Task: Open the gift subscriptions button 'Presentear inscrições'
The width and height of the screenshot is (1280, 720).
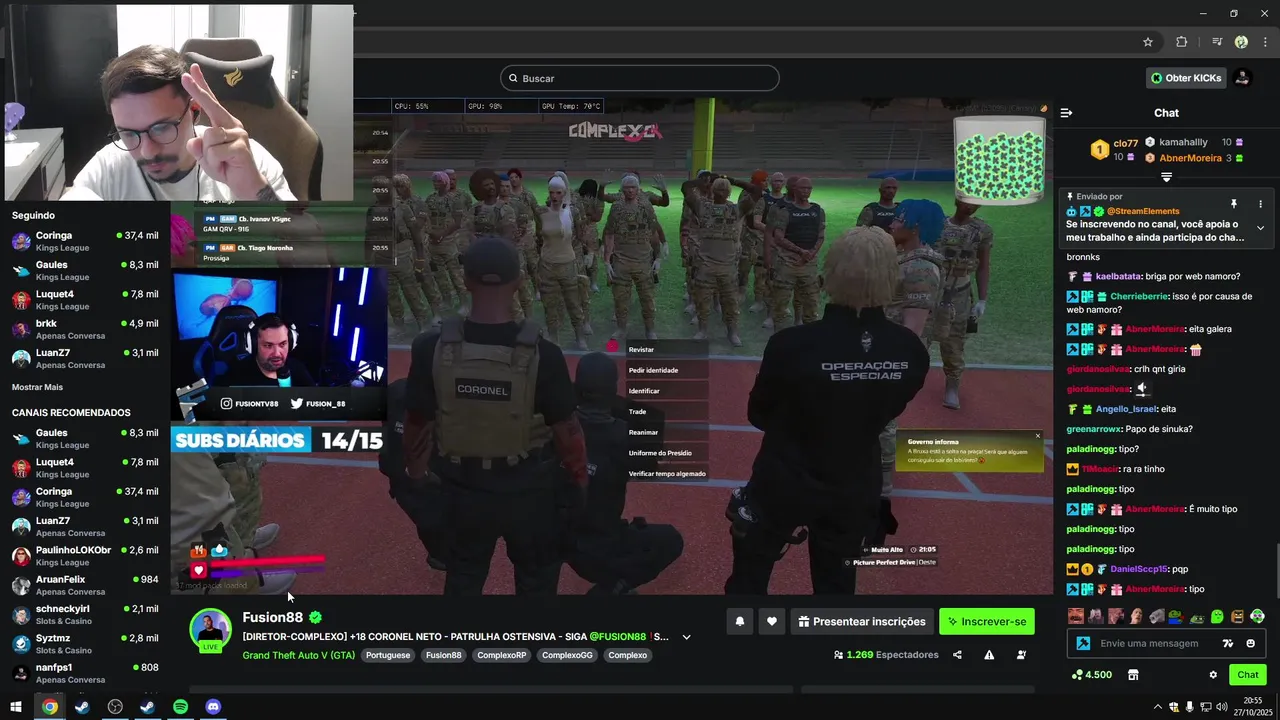Action: coord(861,621)
